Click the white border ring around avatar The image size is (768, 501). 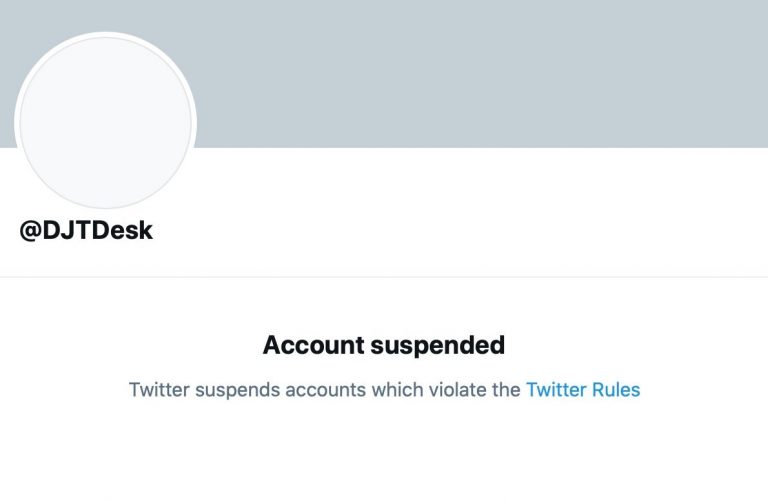(194, 124)
